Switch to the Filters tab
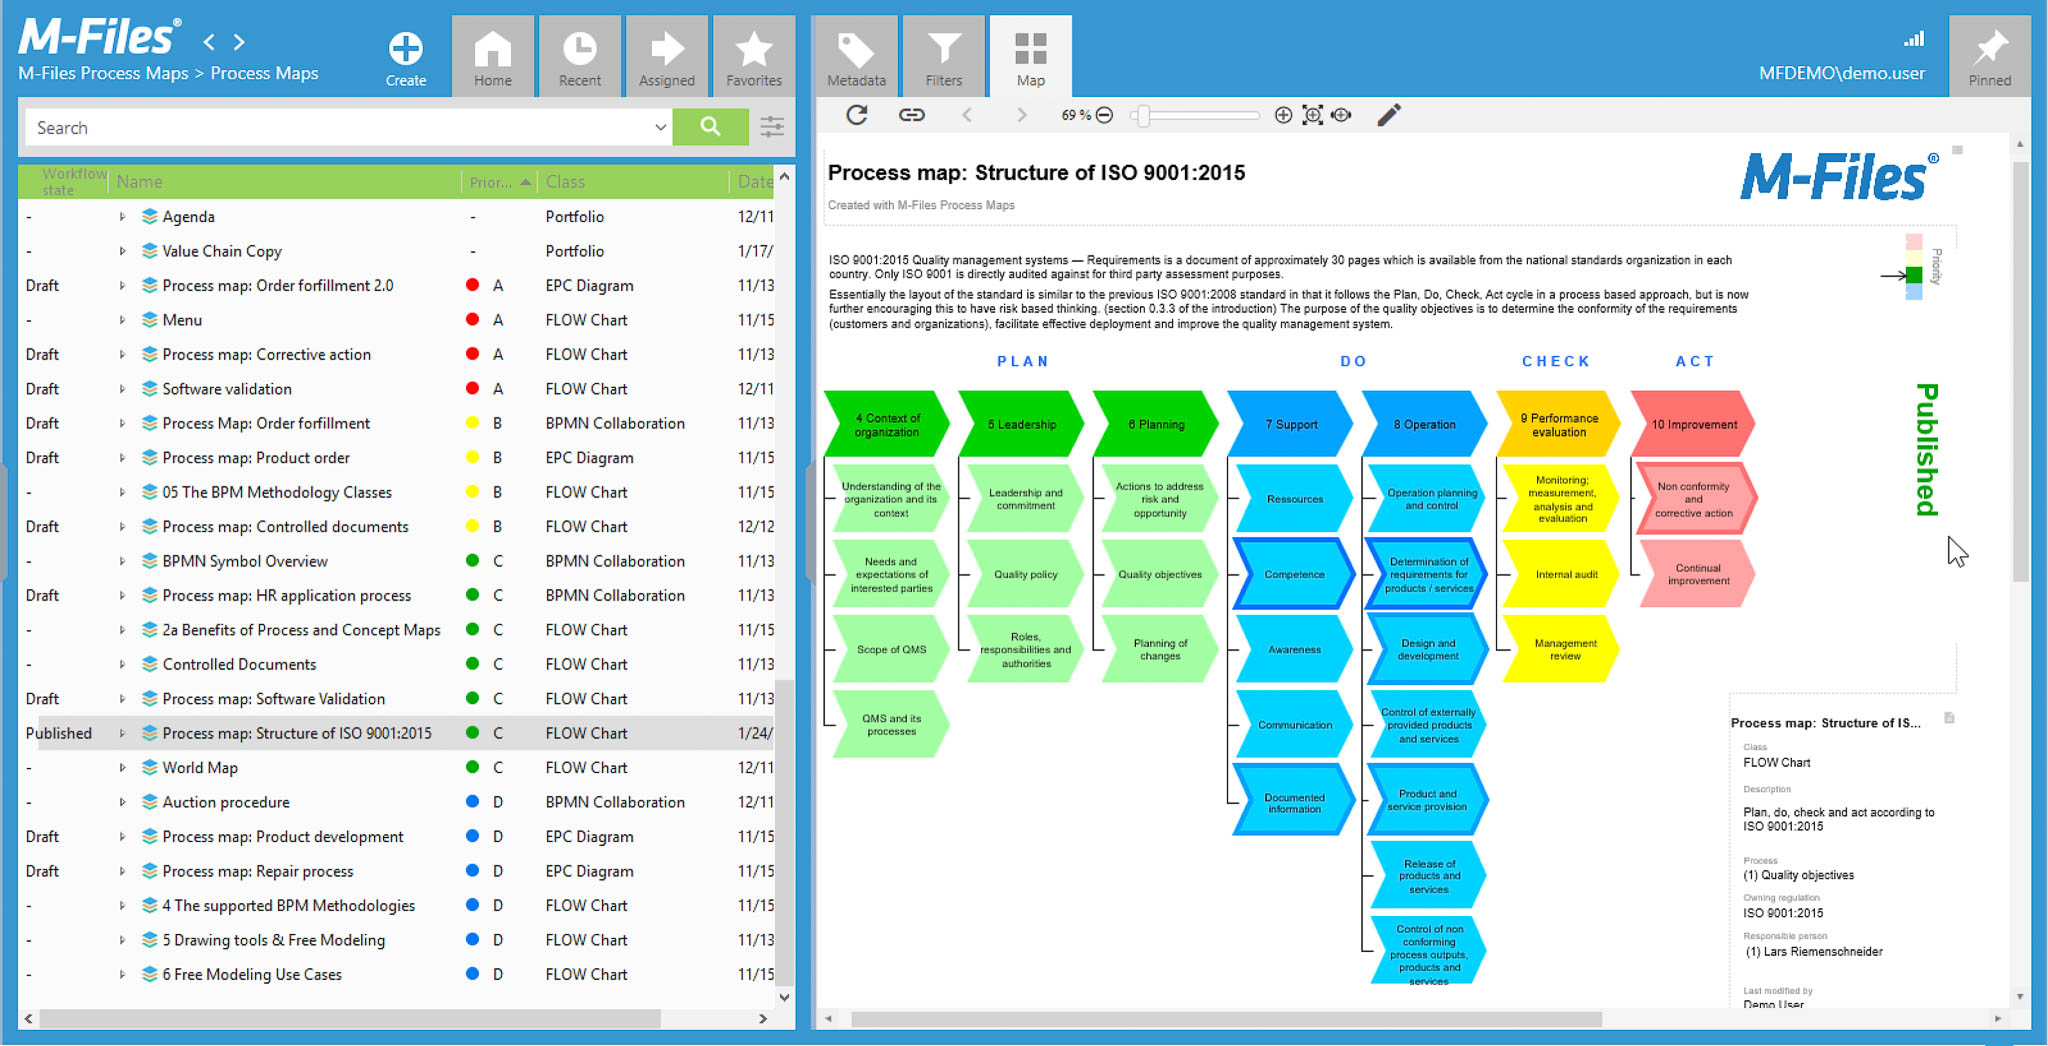 943,57
